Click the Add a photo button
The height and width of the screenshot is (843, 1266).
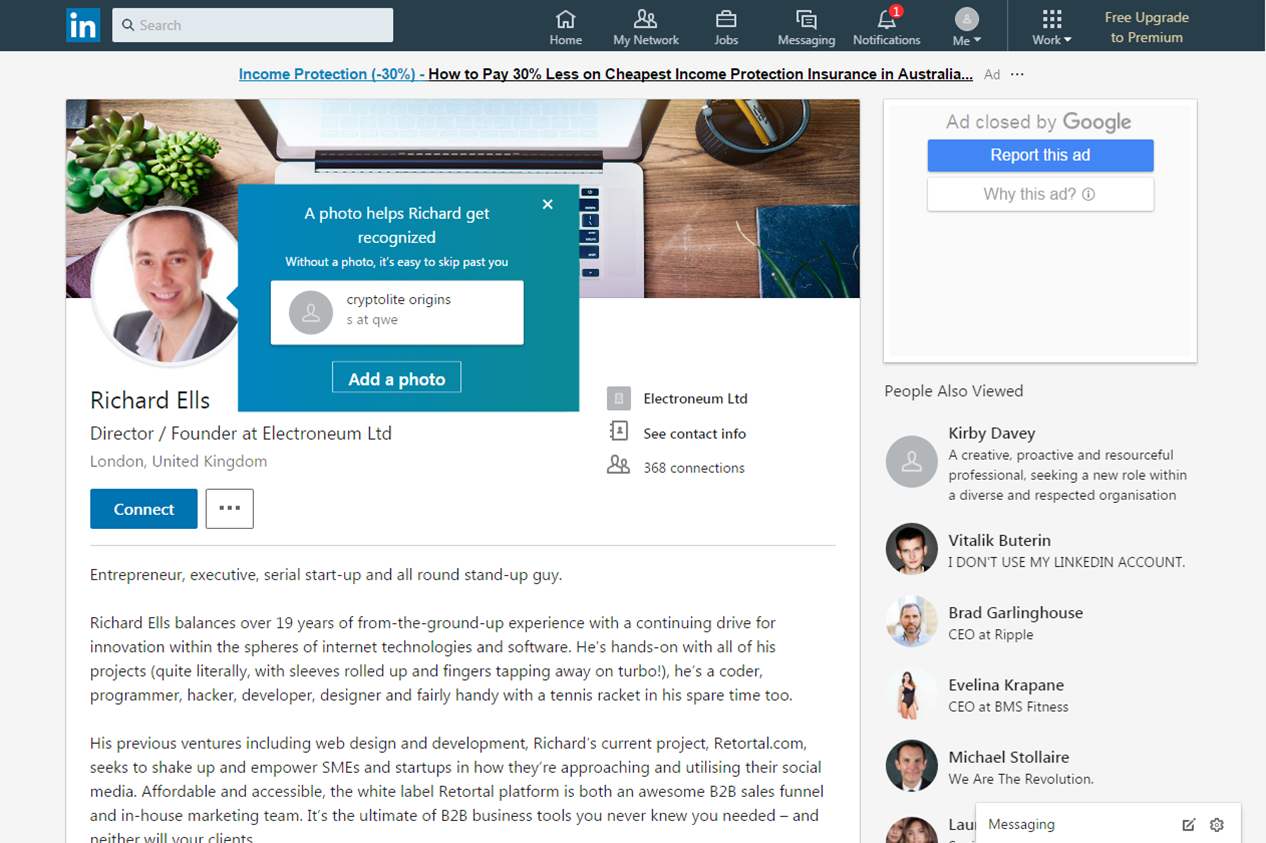tap(397, 378)
